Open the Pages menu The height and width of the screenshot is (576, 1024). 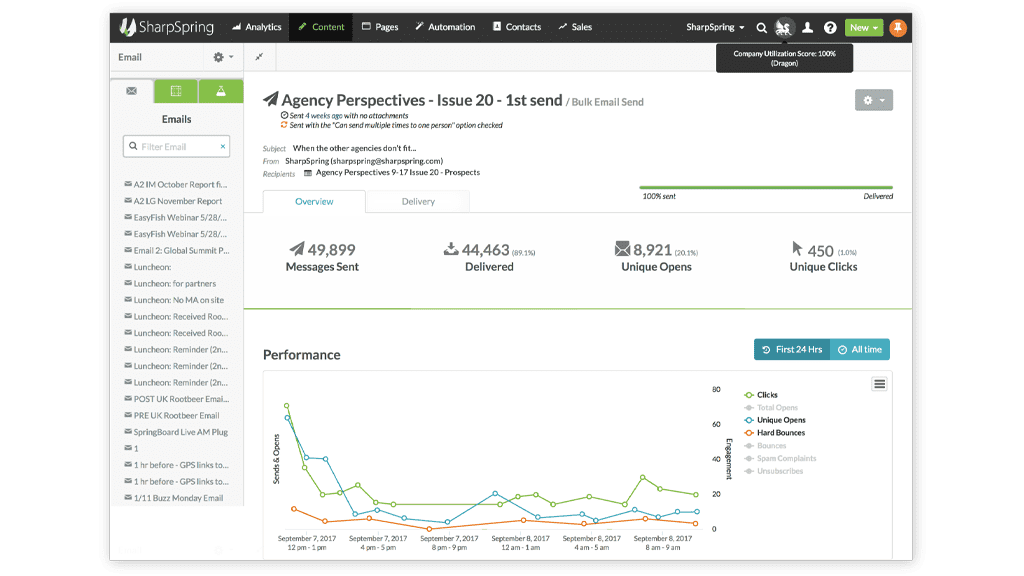tap(380, 27)
